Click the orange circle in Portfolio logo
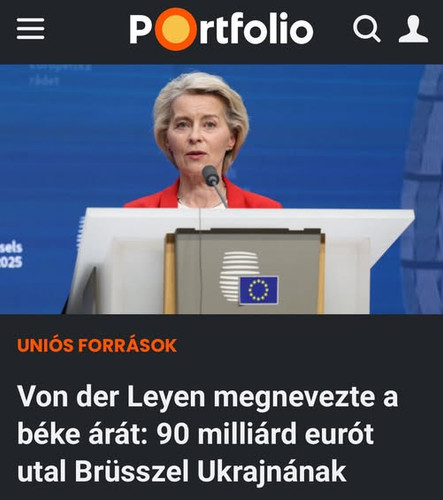 (x=175, y=29)
